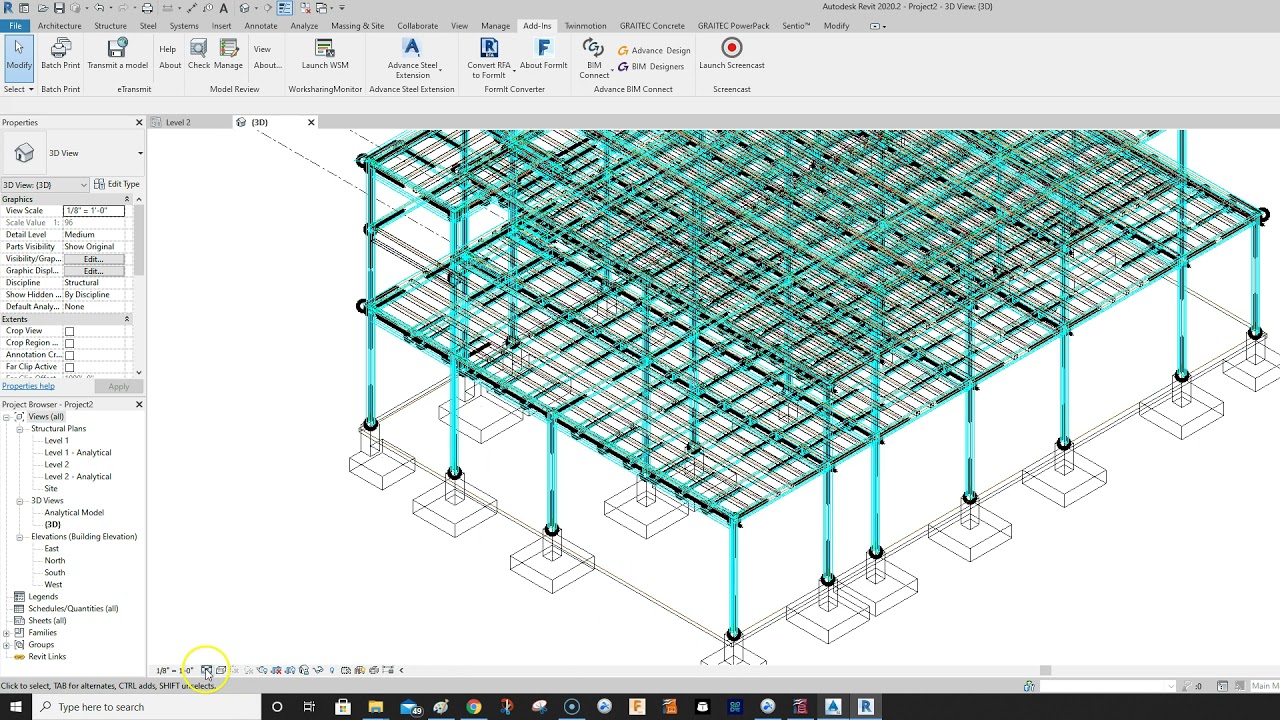1280x720 pixels.
Task: Open BIM Designers link
Action: 651,66
